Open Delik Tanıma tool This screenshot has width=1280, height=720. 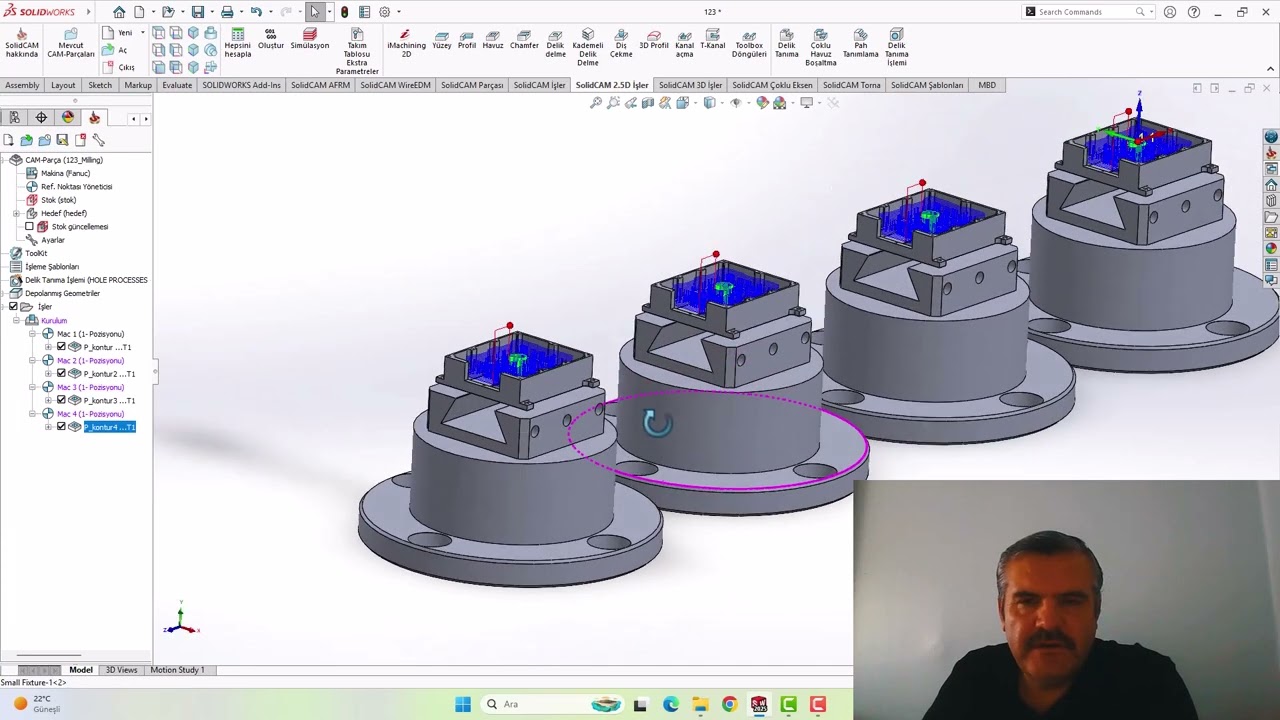pyautogui.click(x=787, y=43)
